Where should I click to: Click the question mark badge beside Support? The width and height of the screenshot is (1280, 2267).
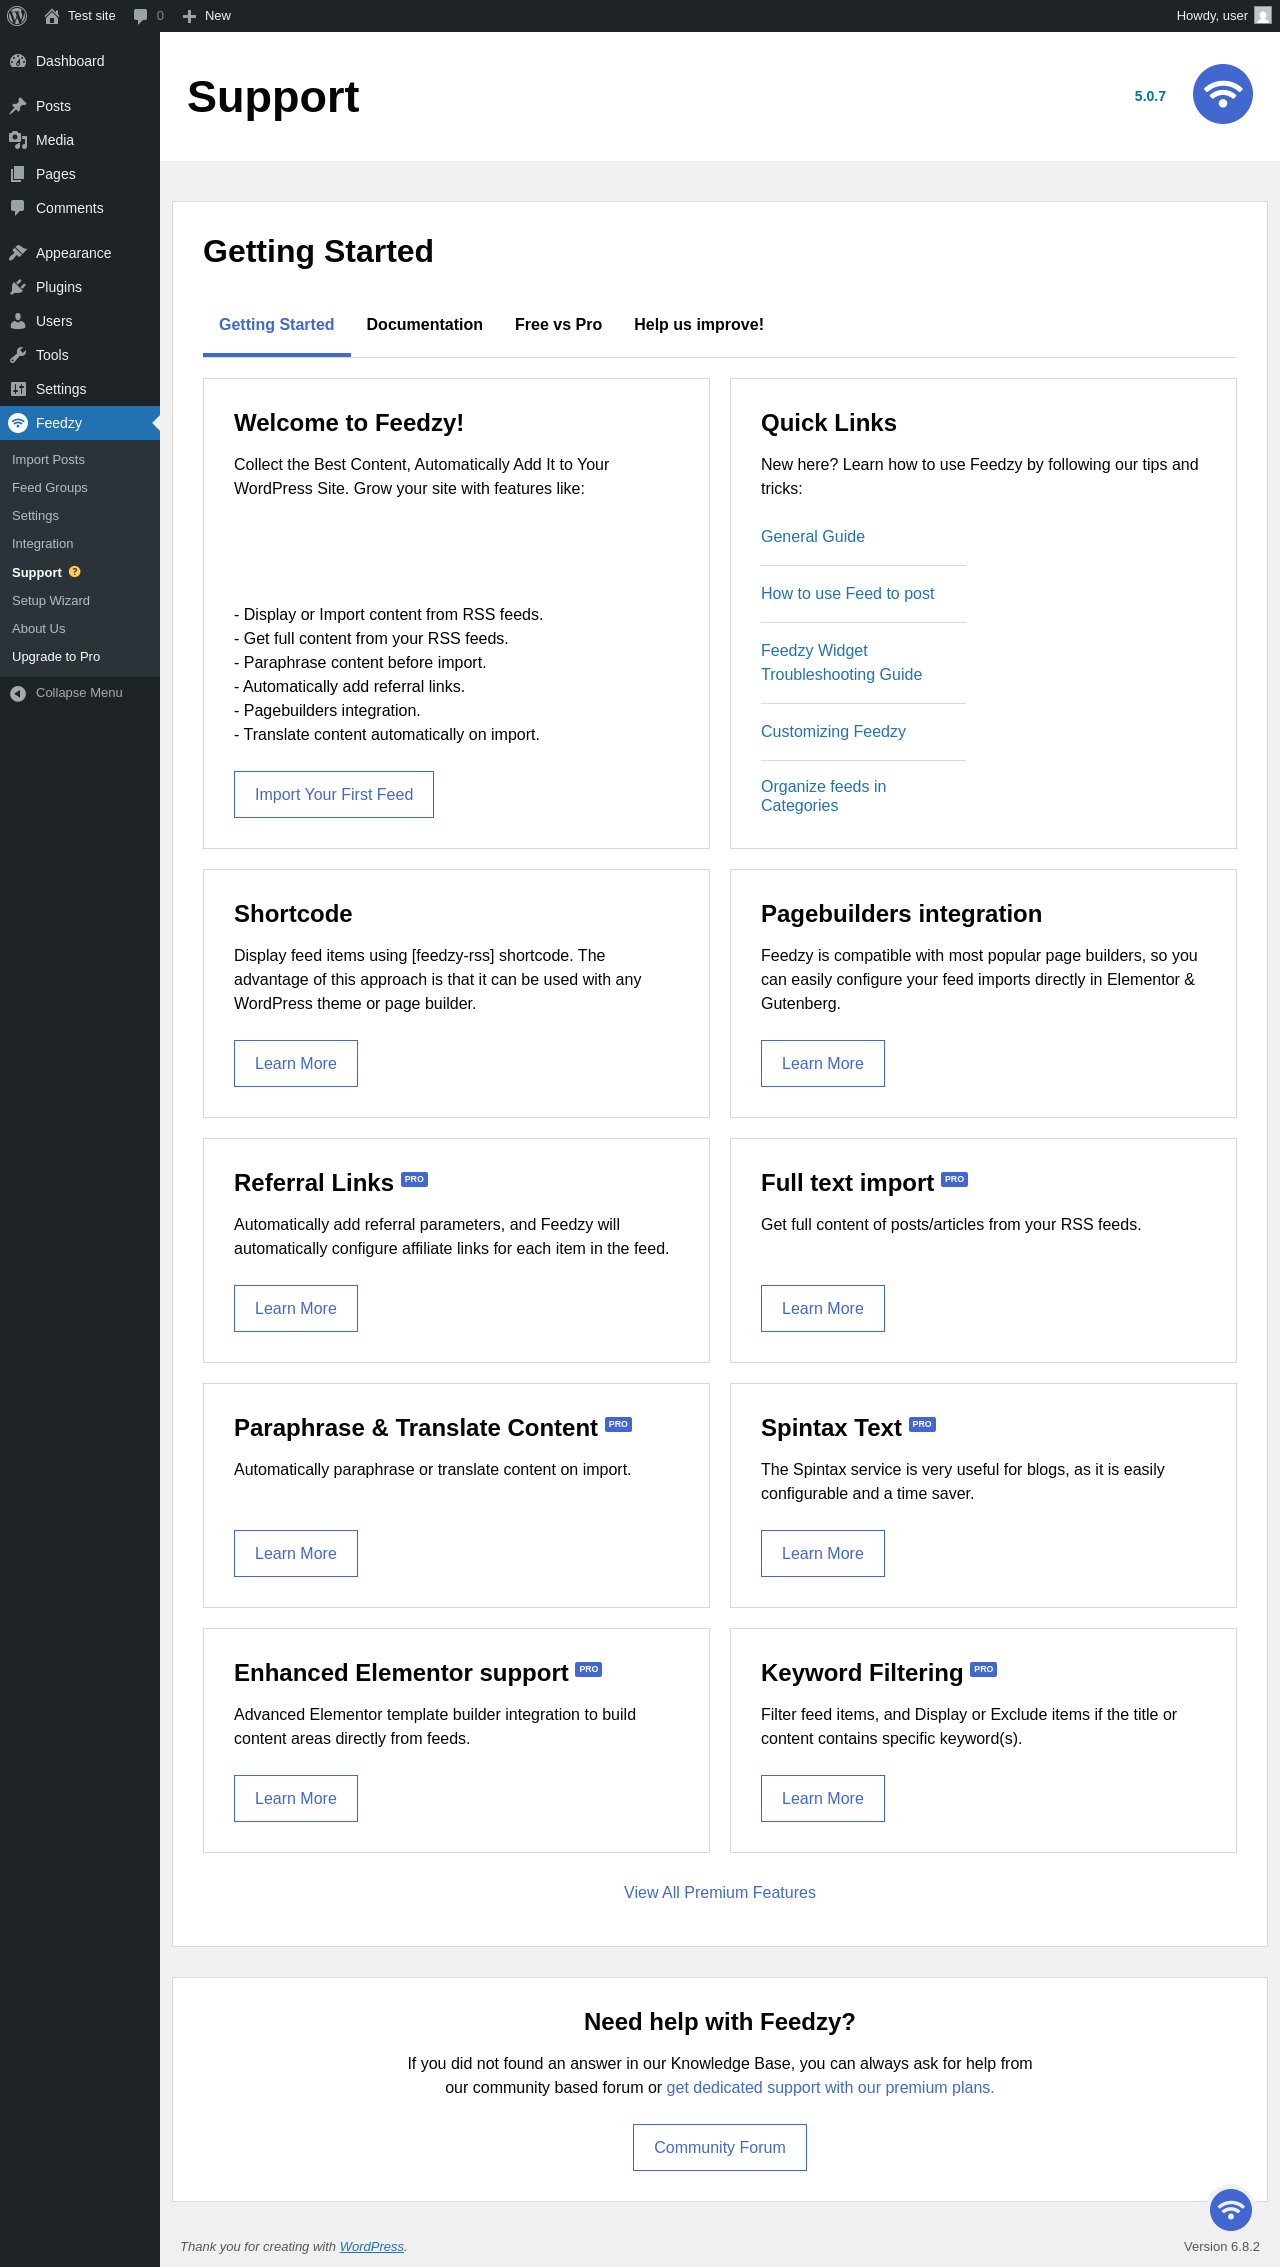click(74, 572)
